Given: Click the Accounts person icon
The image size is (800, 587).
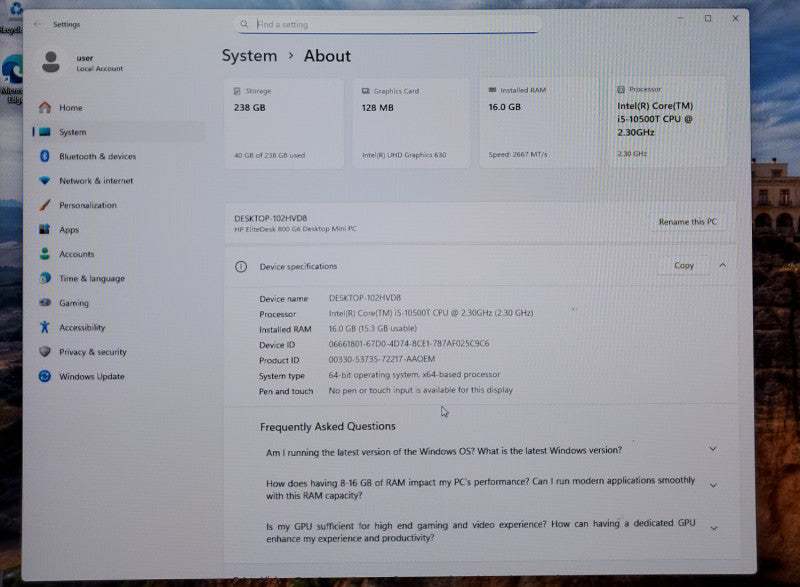Looking at the screenshot, I should click(44, 253).
